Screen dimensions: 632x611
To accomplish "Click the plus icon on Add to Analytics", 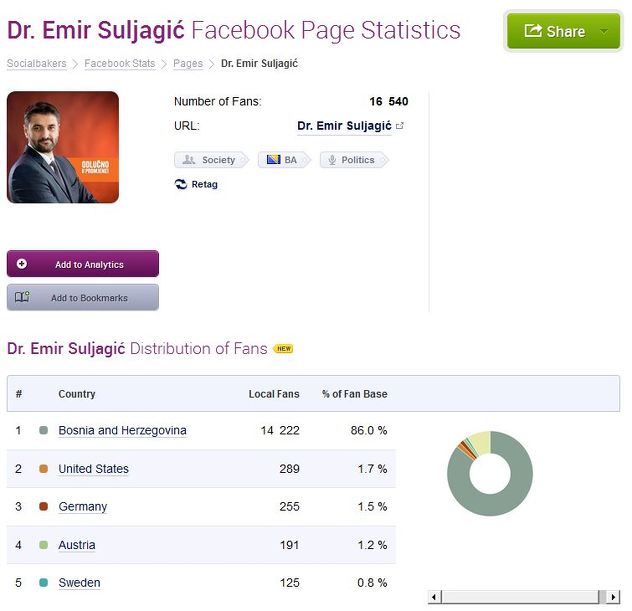I will click(22, 264).
